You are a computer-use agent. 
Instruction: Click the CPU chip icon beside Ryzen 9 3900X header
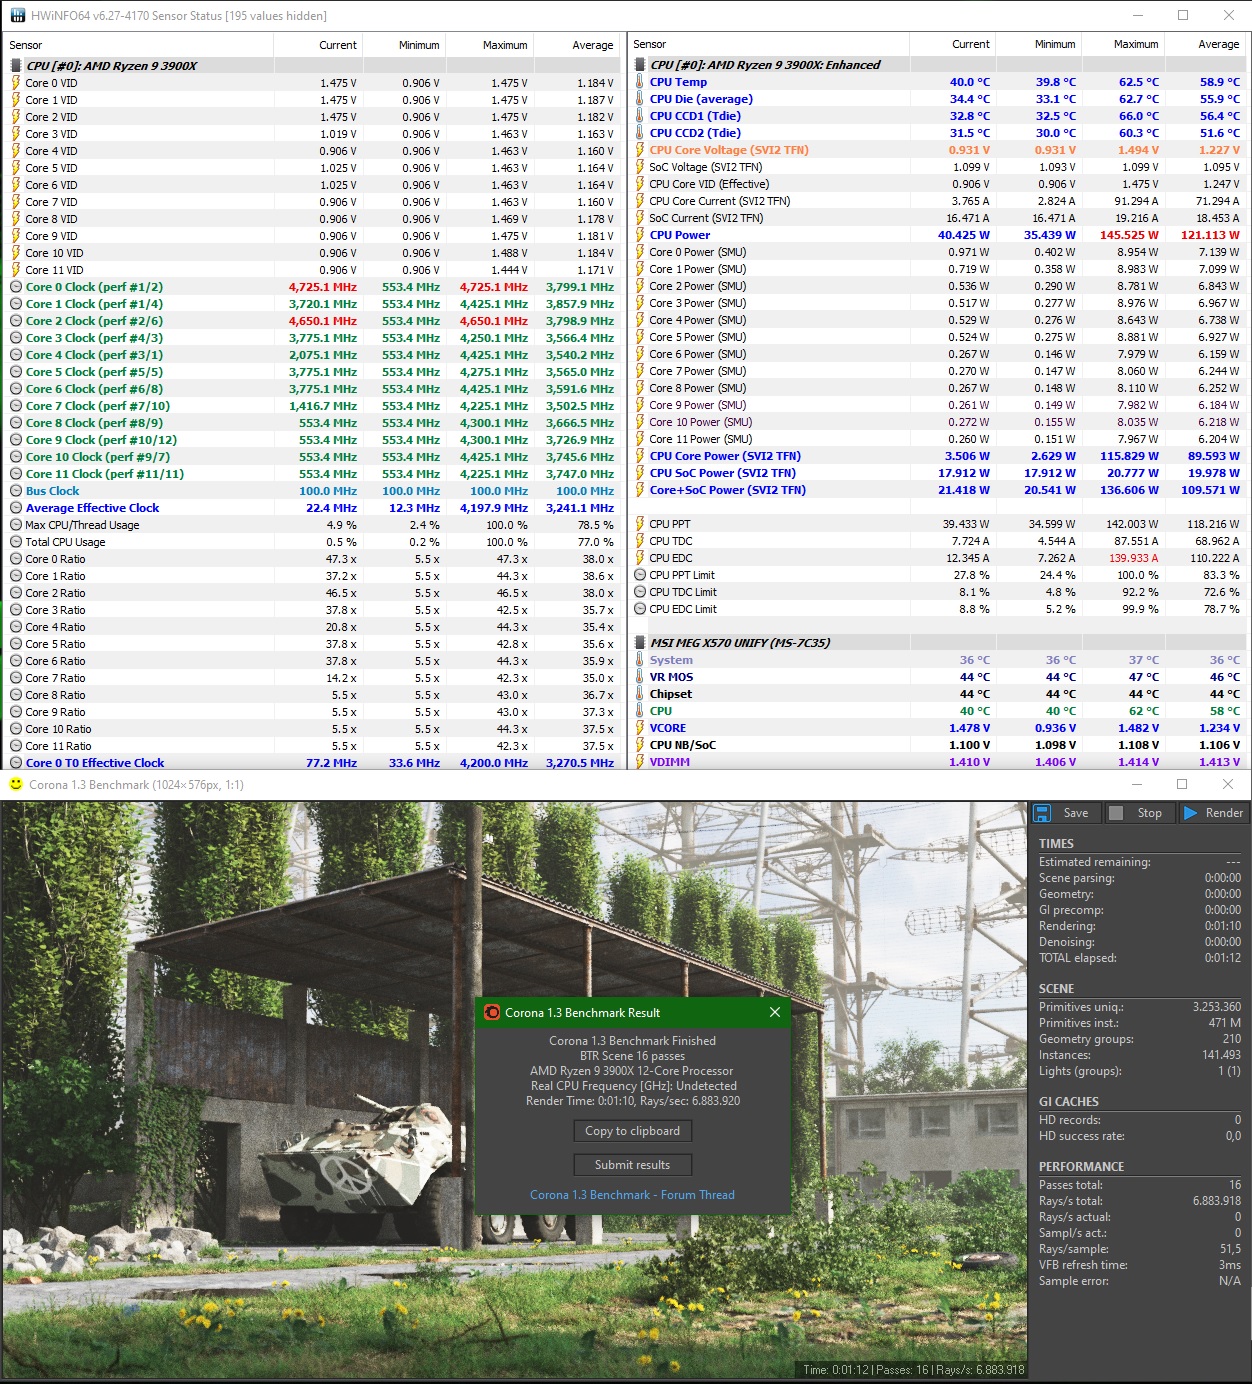[x=16, y=65]
